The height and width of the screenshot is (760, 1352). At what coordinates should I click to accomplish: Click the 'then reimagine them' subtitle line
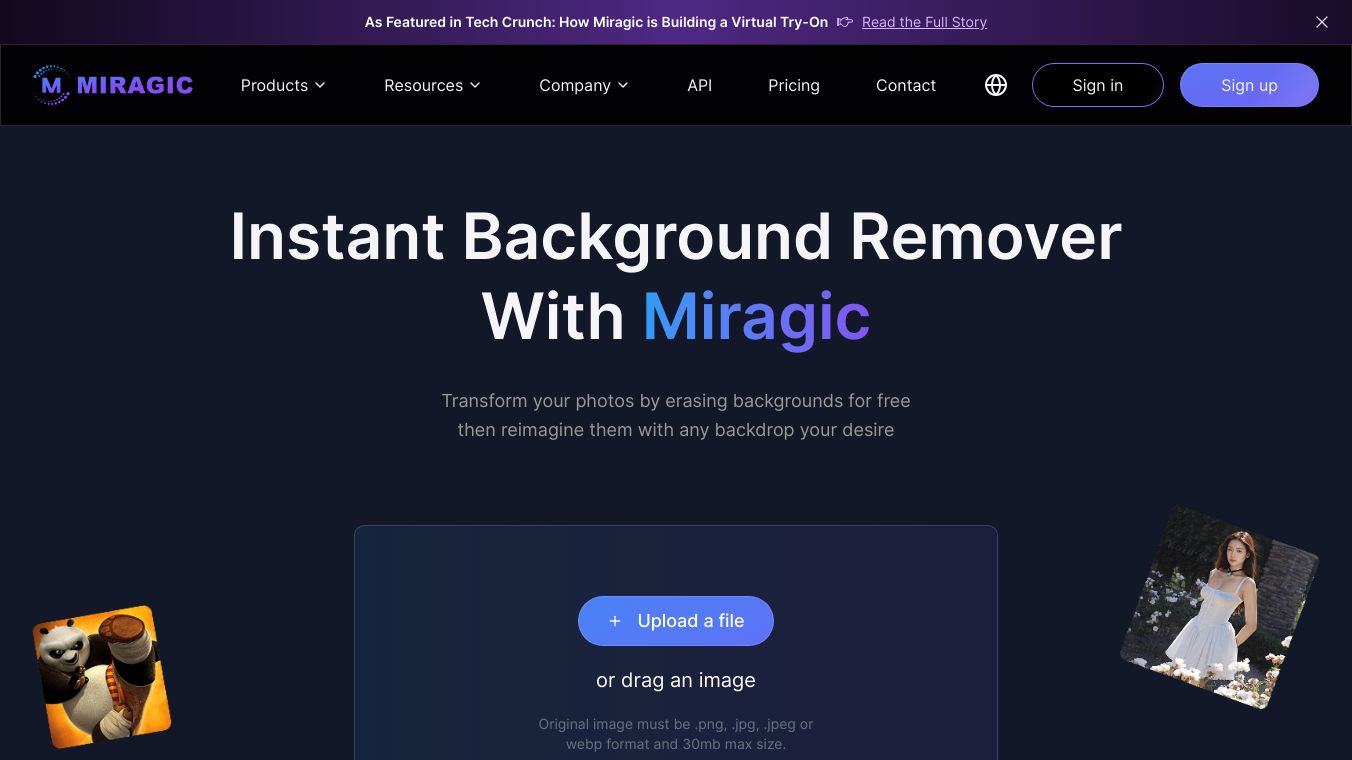pos(676,430)
